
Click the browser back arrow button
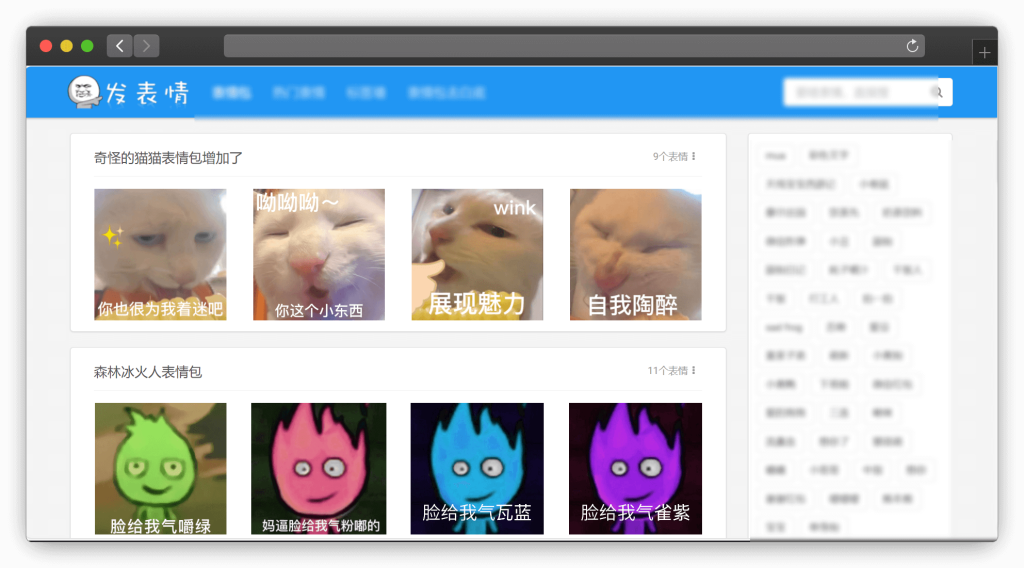coord(120,46)
